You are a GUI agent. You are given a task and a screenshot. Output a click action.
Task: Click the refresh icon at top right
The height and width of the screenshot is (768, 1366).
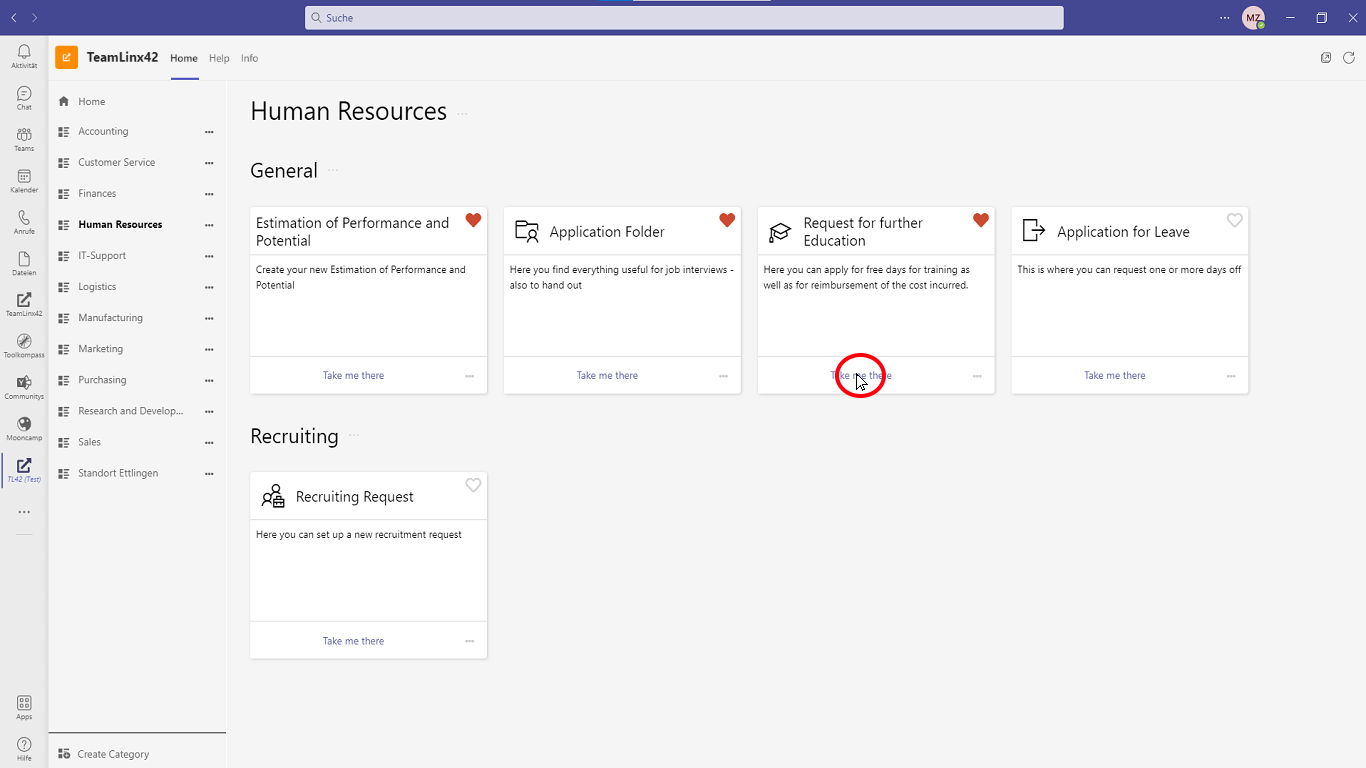point(1349,58)
